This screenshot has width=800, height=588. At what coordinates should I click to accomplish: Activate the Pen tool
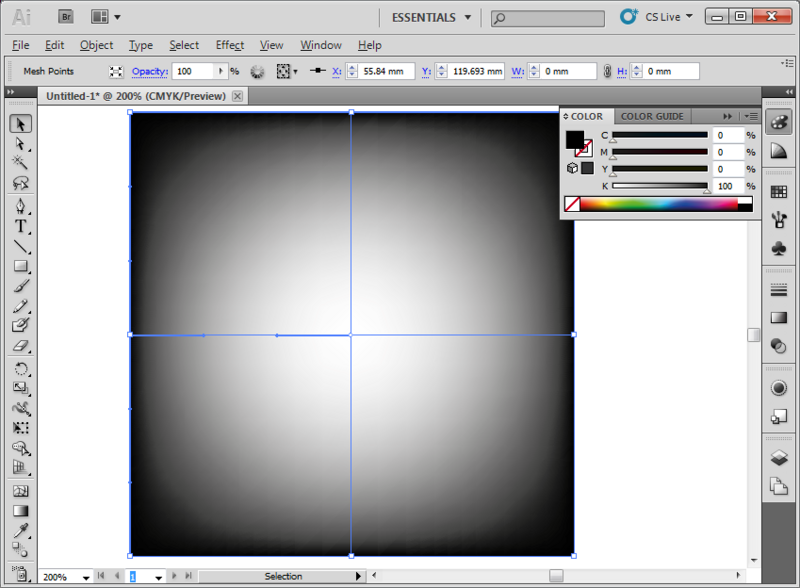(20, 206)
